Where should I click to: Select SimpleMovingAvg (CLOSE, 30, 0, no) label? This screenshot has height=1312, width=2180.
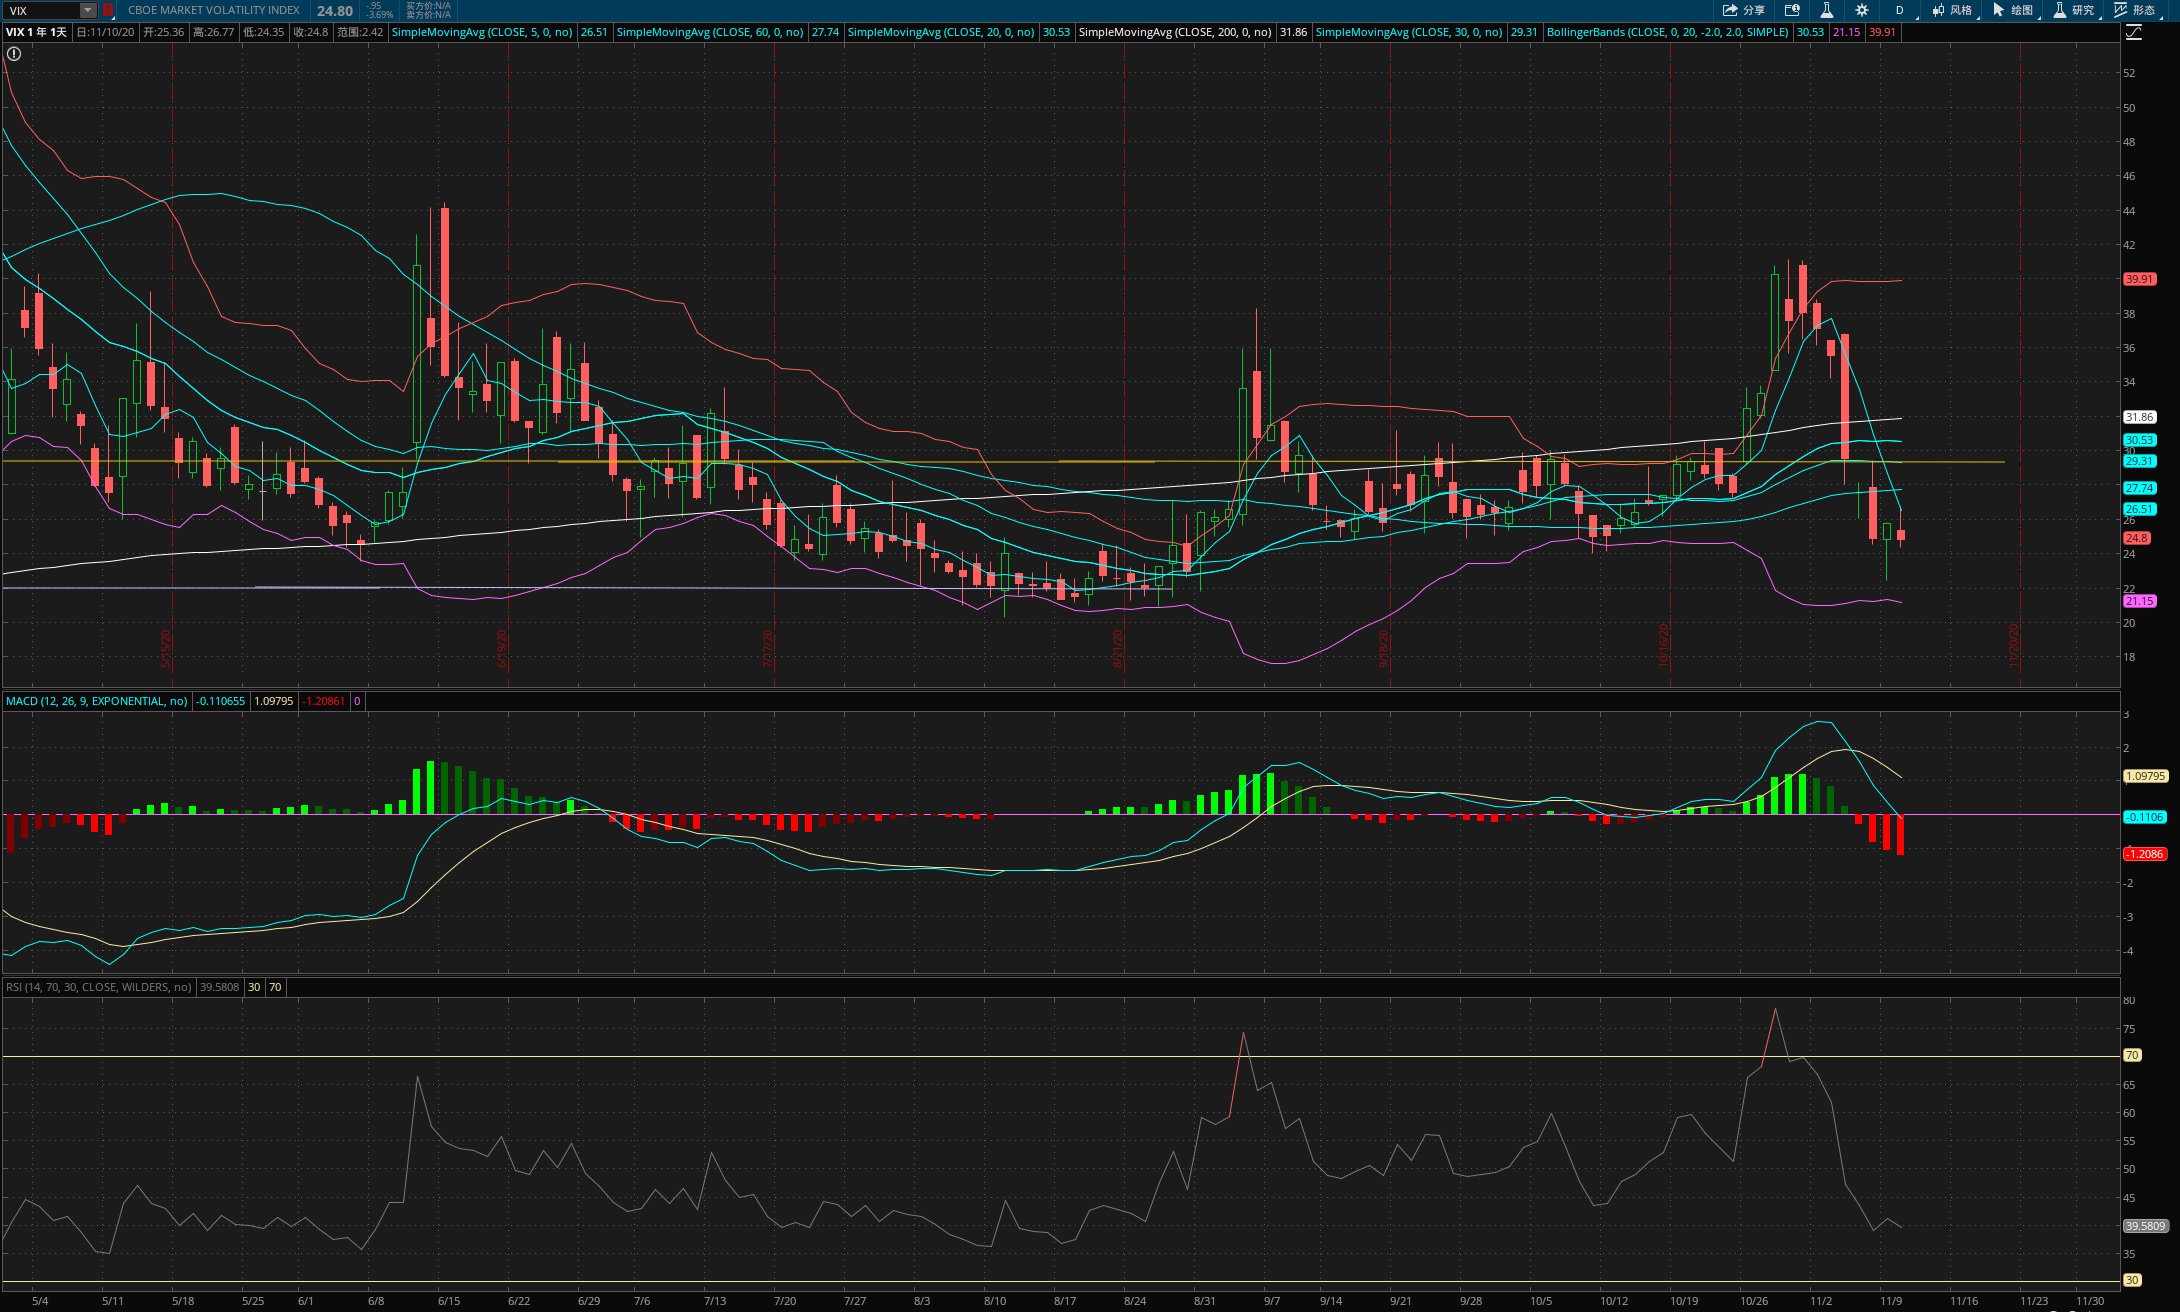(x=1409, y=32)
